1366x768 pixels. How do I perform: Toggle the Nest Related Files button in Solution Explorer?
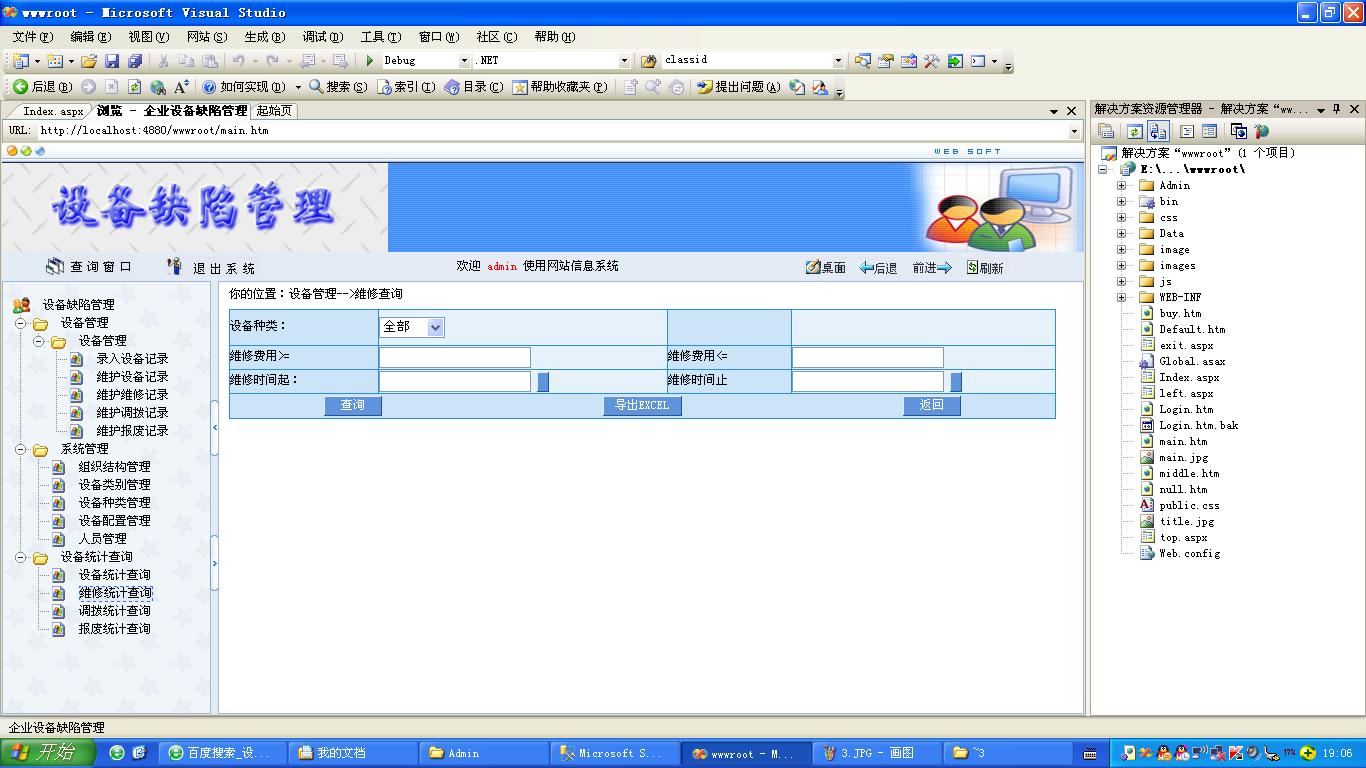1158,131
